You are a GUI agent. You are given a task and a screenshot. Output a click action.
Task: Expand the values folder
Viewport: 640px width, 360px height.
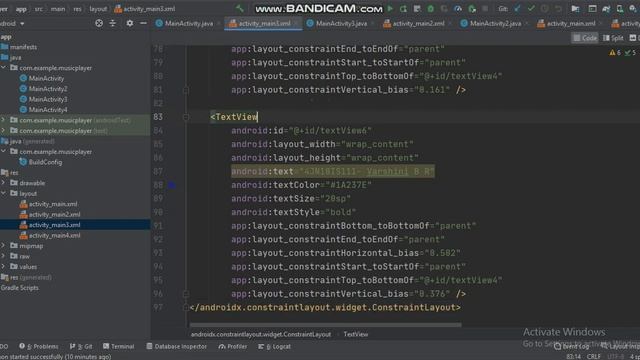[x=4, y=267]
